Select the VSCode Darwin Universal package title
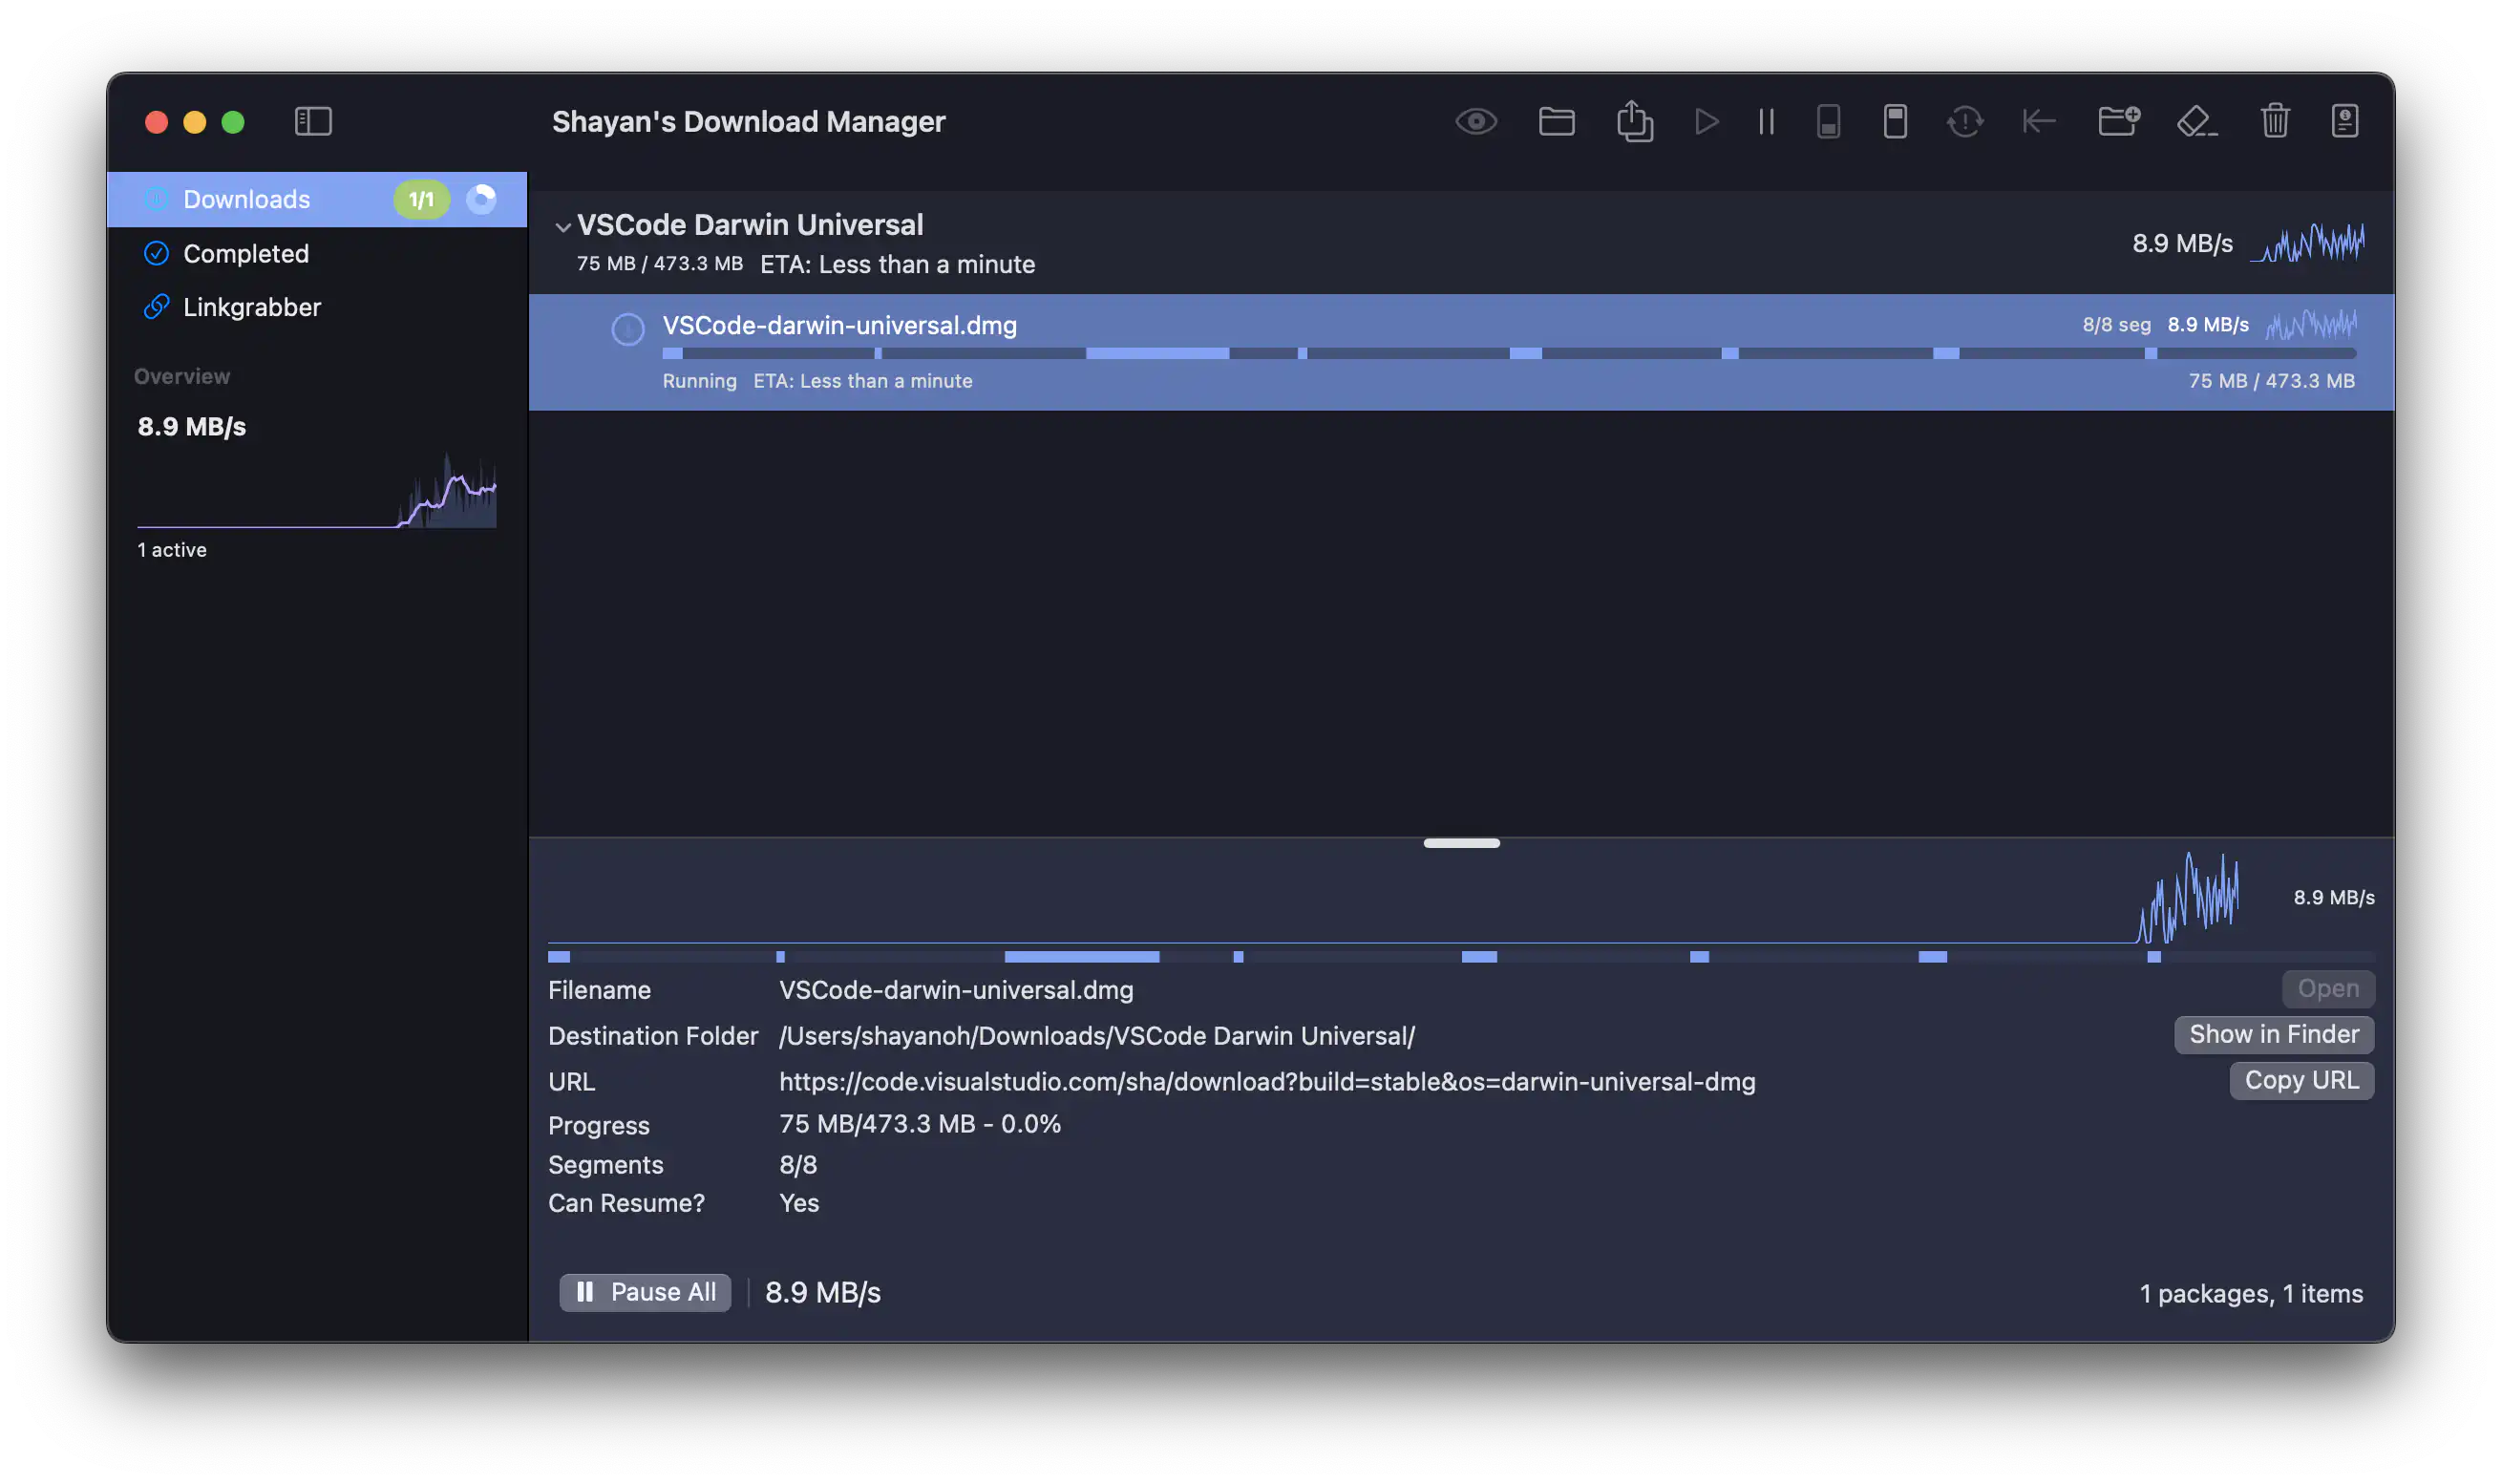The height and width of the screenshot is (1484, 2502). [x=750, y=224]
